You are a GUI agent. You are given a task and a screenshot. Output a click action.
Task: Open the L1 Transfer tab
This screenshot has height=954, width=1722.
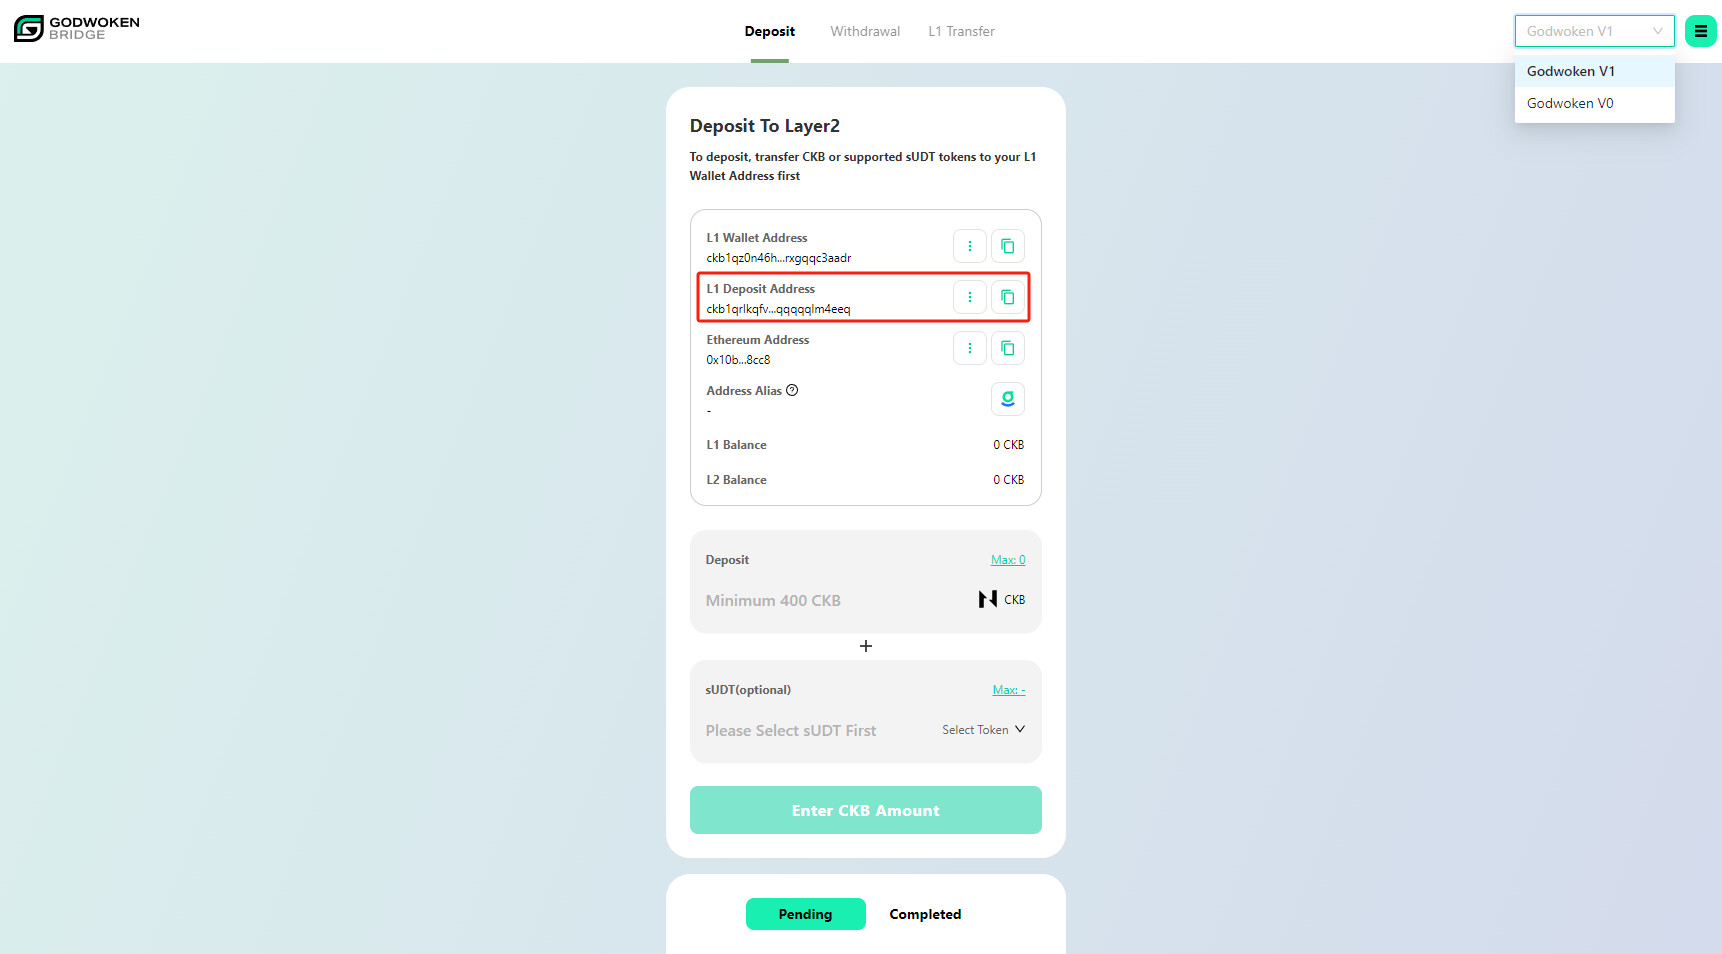[961, 32]
